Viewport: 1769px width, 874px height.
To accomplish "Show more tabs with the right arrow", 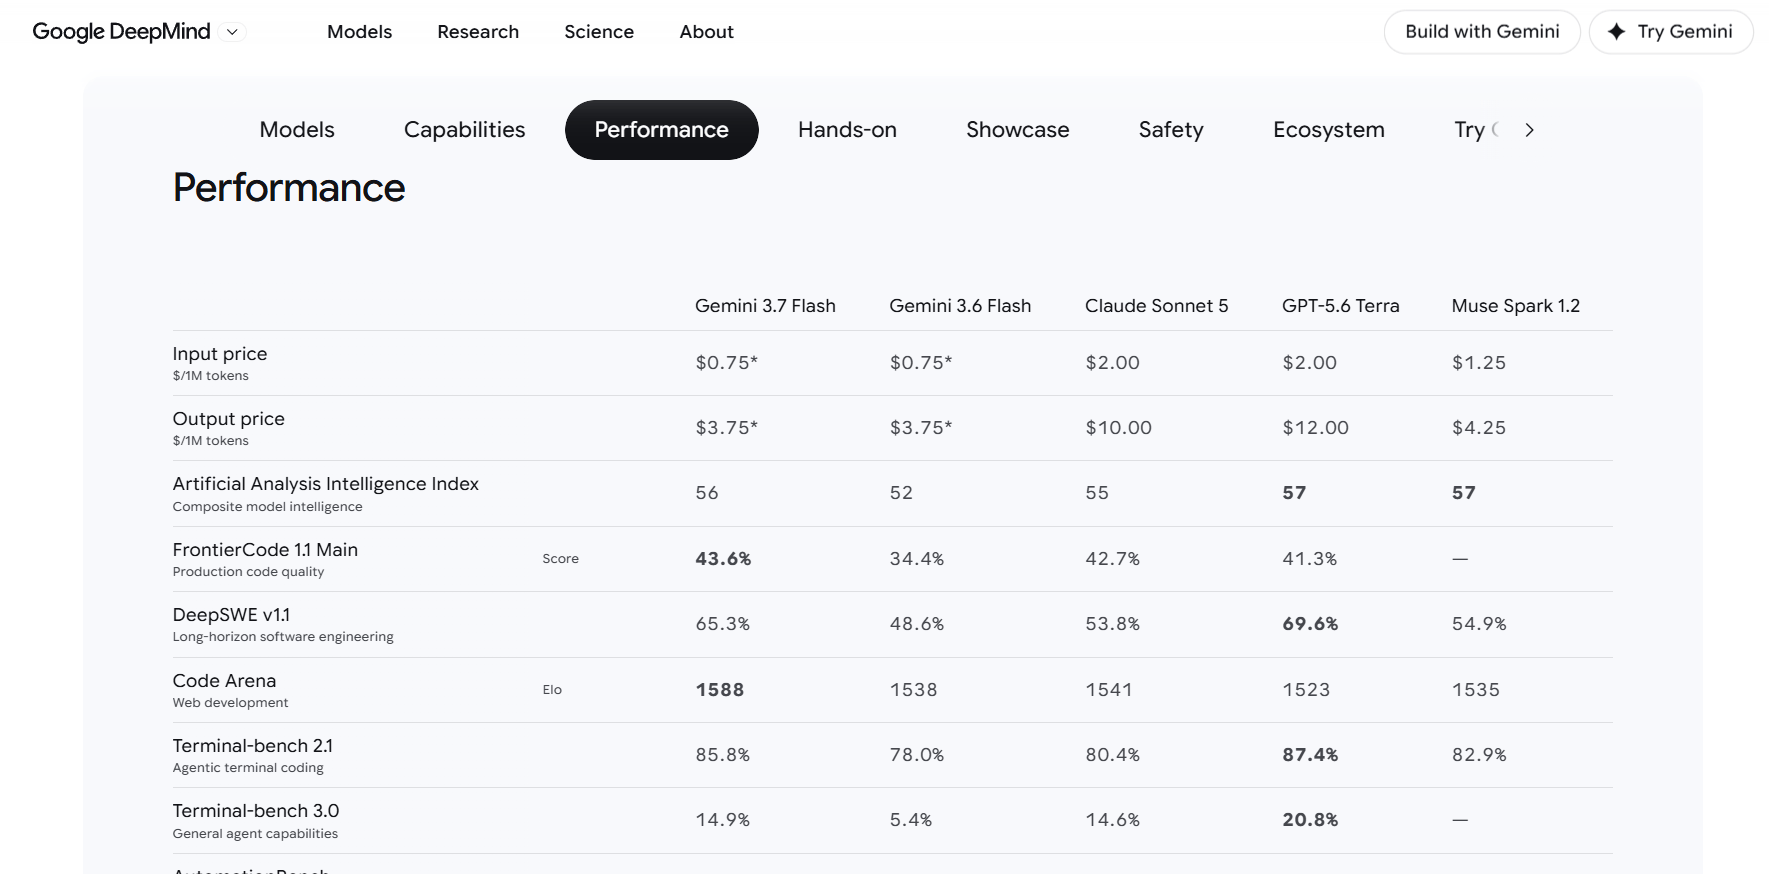I will (1529, 130).
